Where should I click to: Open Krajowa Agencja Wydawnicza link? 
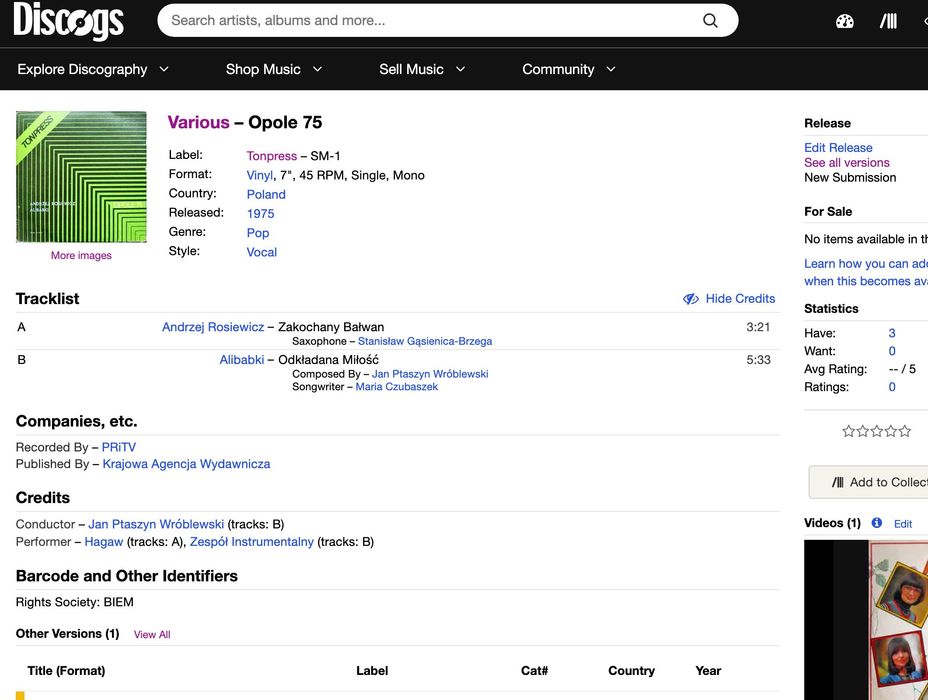point(186,464)
